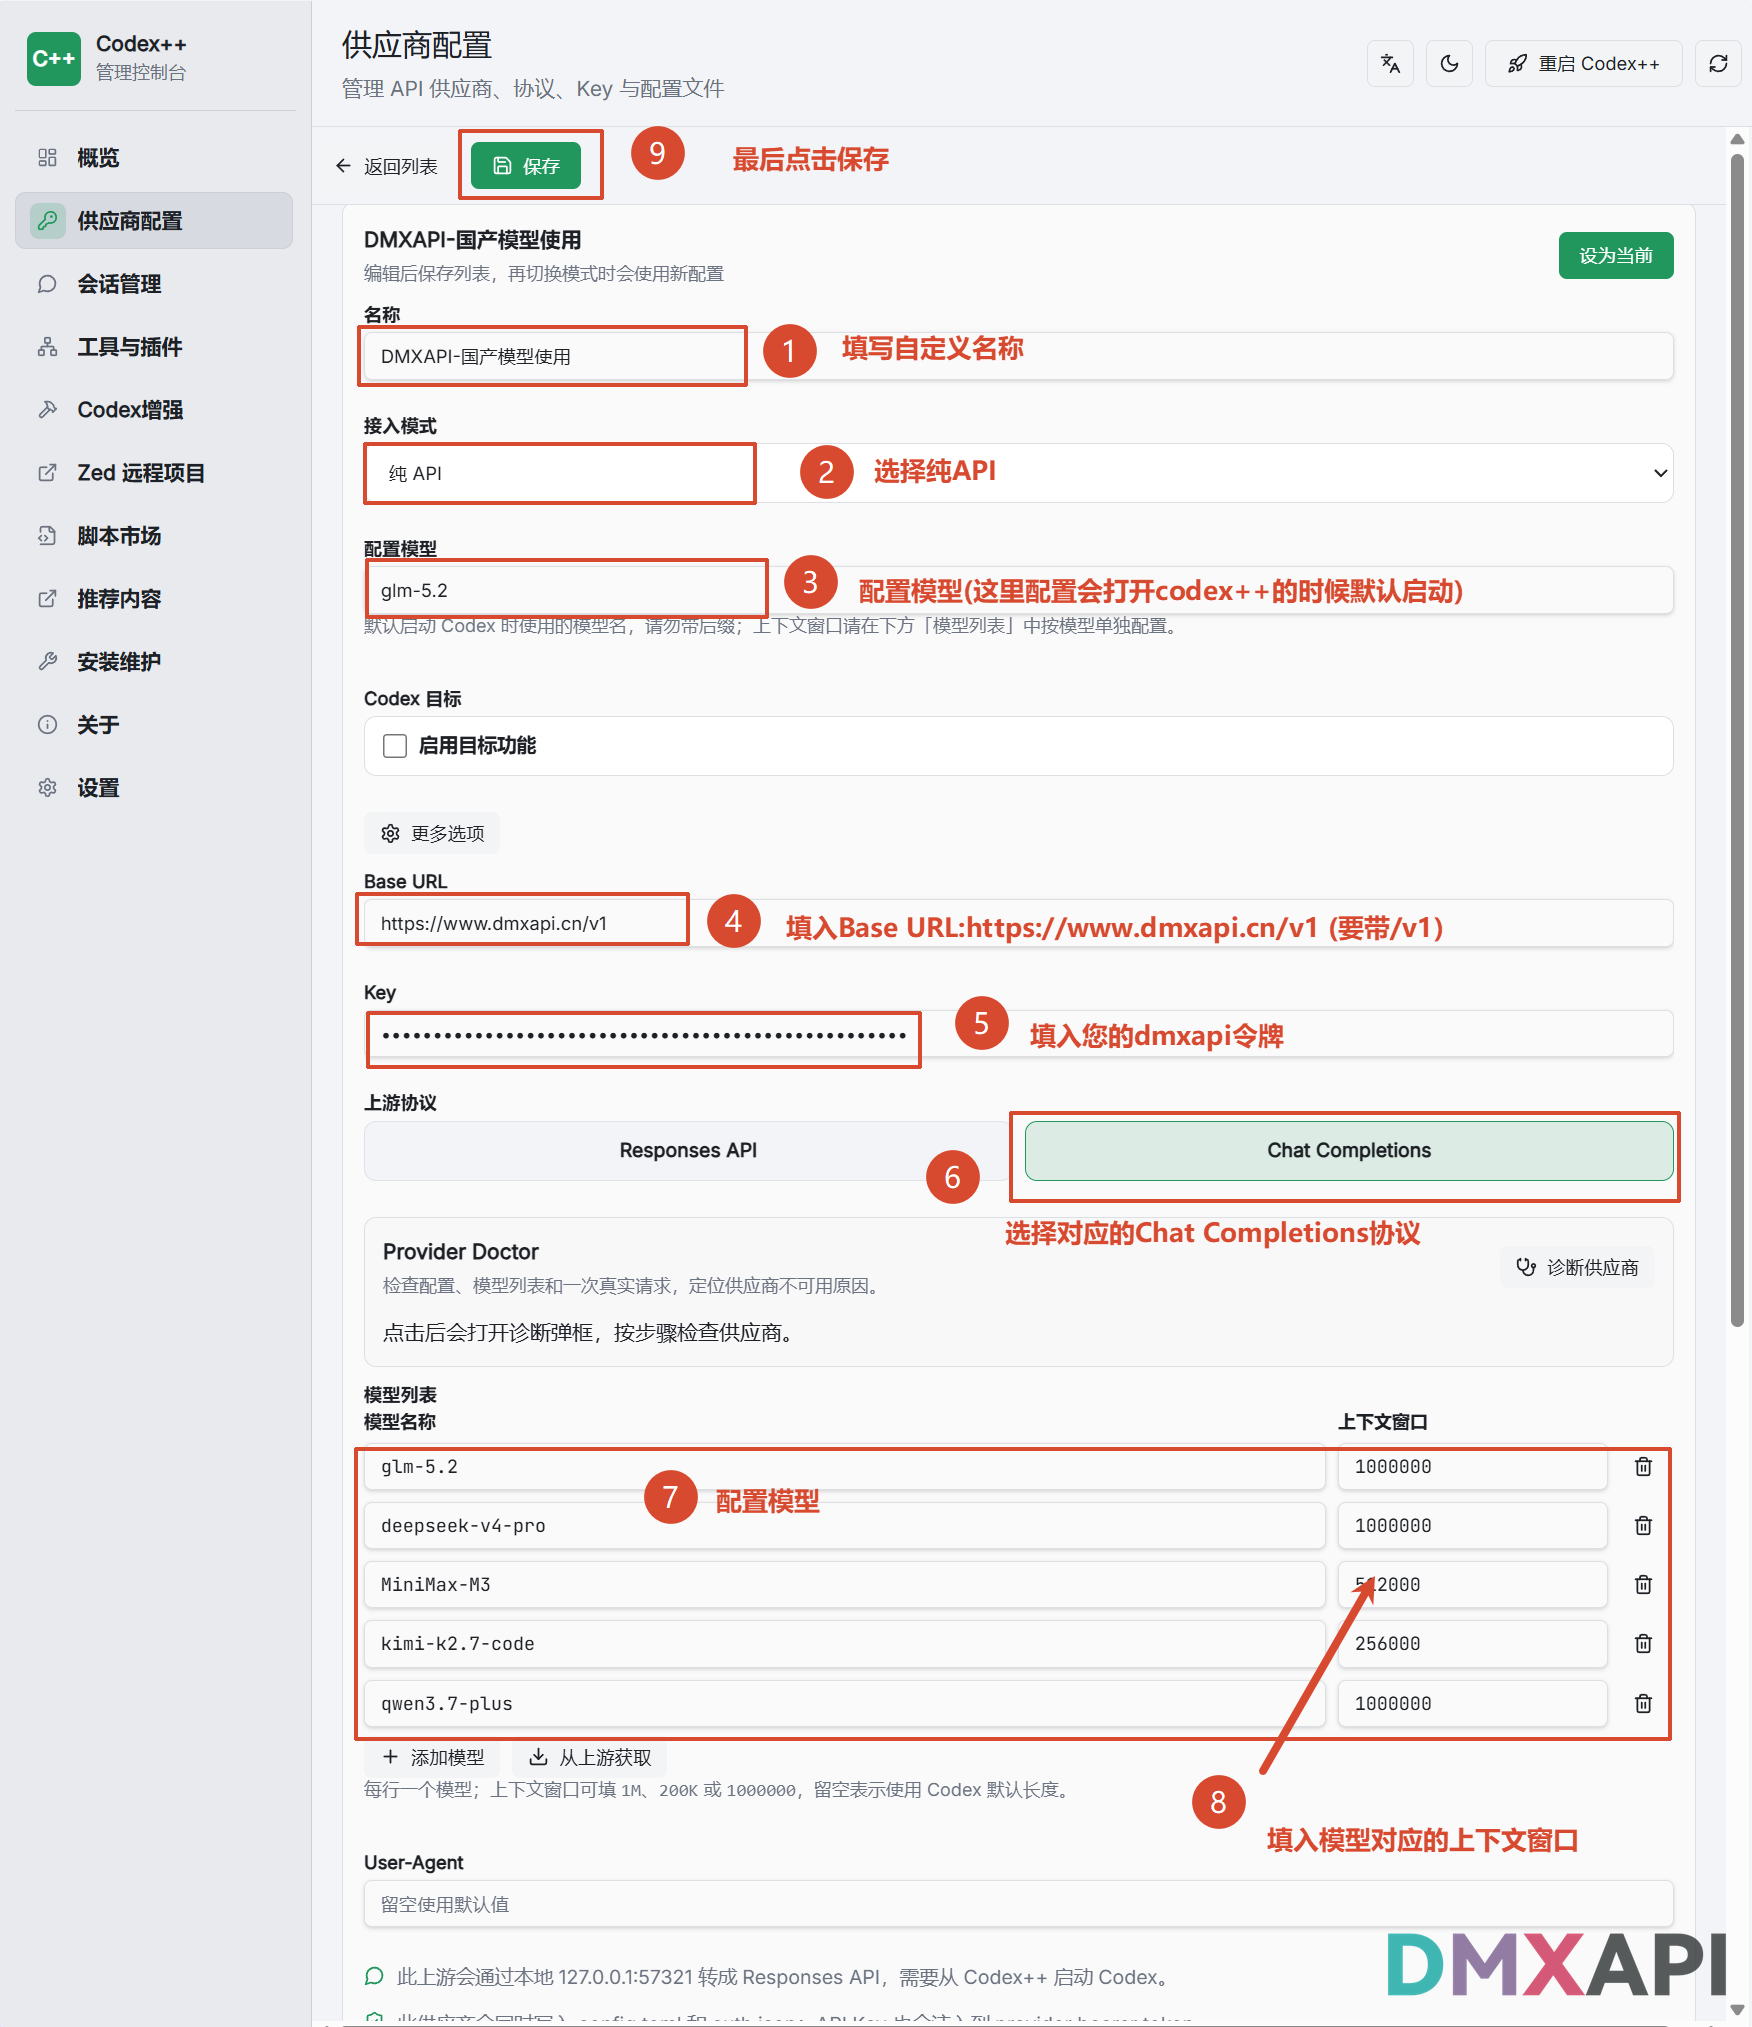Open 设置 in the sidebar
The width and height of the screenshot is (1752, 2027).
(154, 788)
